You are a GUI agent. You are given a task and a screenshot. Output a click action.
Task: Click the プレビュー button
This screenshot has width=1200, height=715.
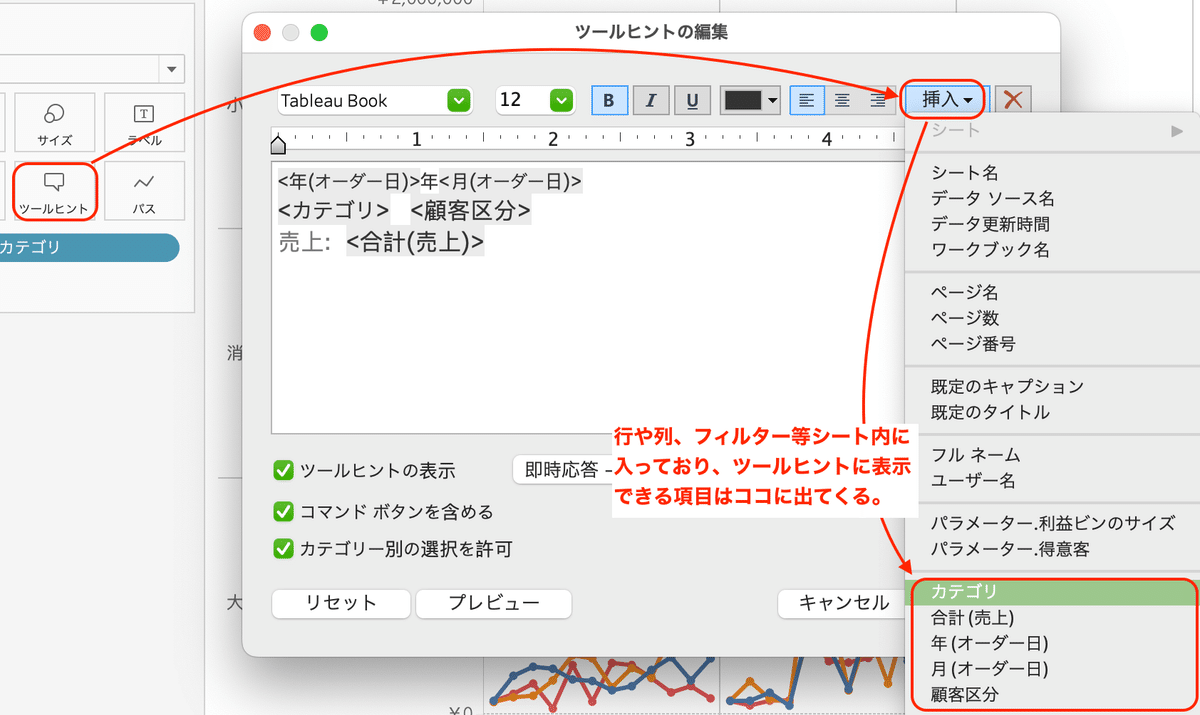coord(494,603)
